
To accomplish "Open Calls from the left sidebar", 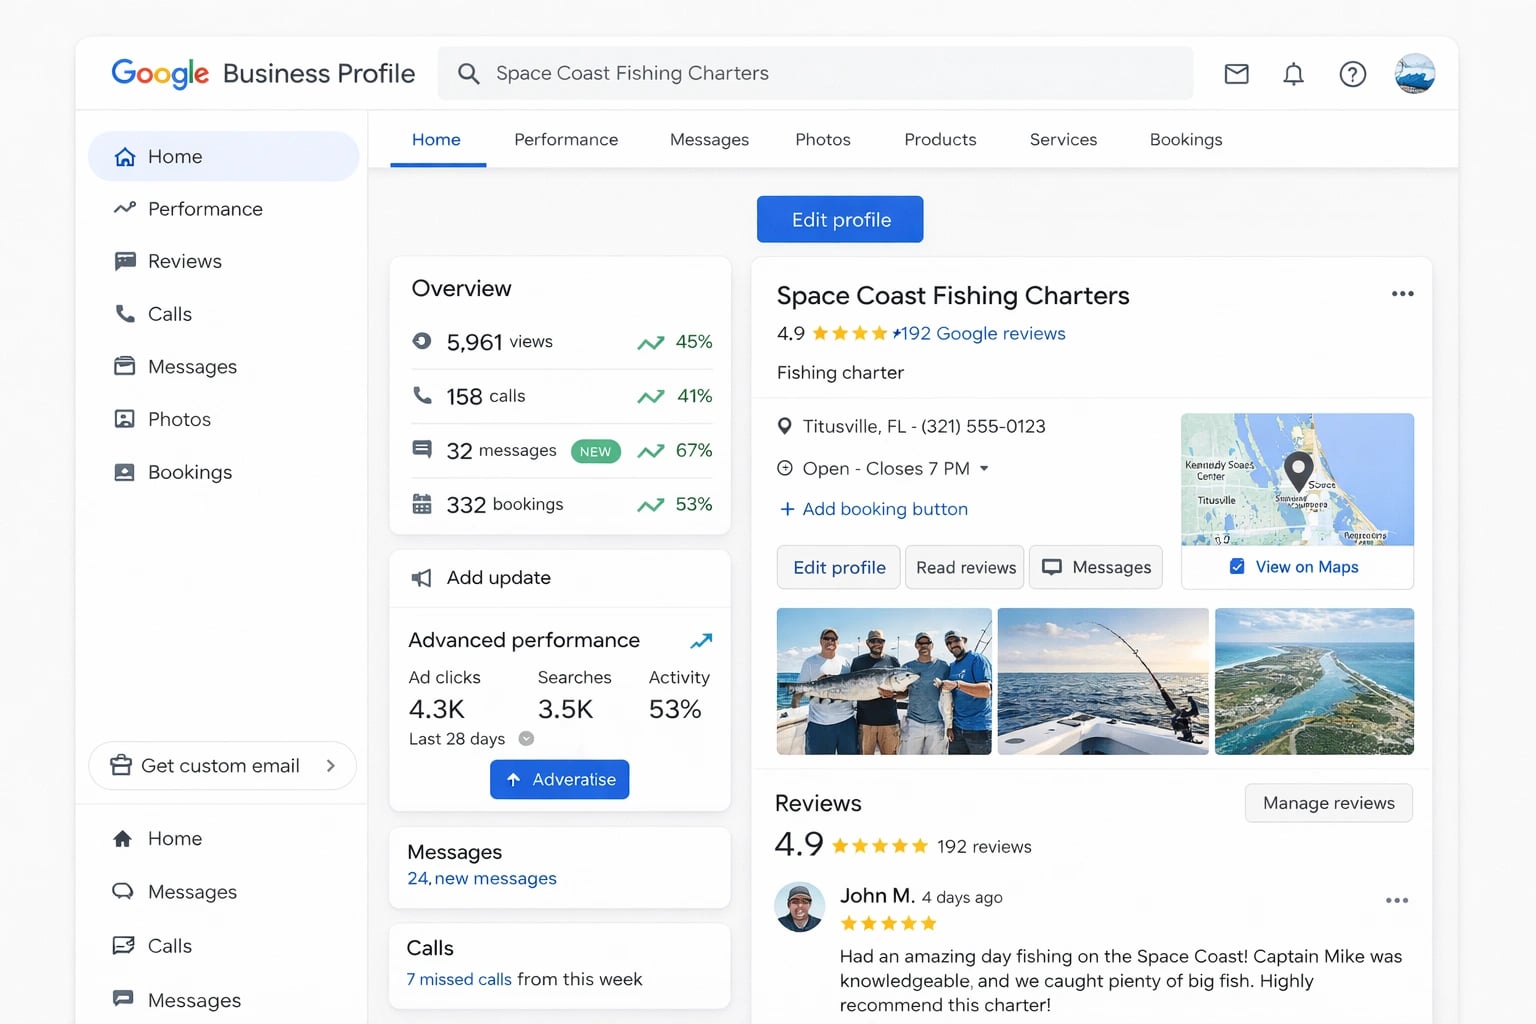I will [169, 313].
